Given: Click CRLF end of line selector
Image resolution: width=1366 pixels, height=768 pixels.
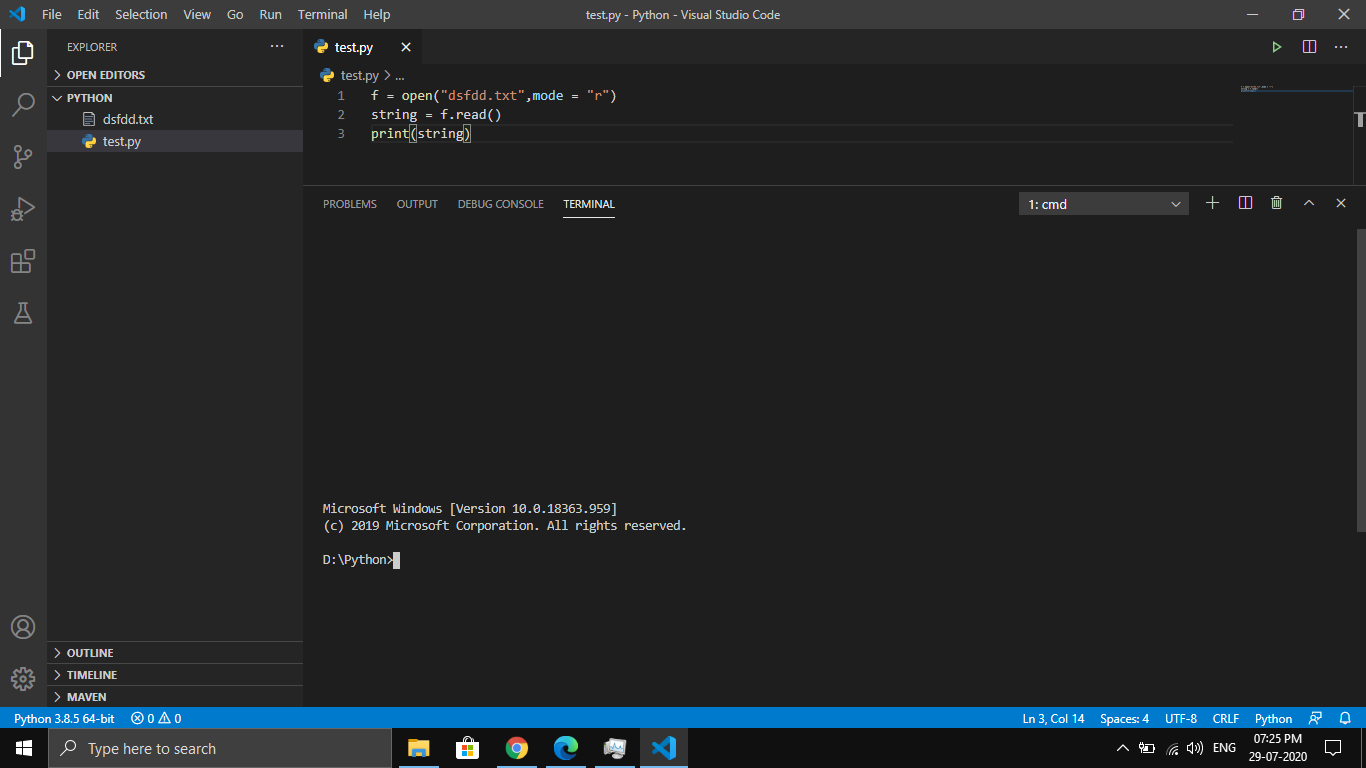Looking at the screenshot, I should tap(1225, 718).
